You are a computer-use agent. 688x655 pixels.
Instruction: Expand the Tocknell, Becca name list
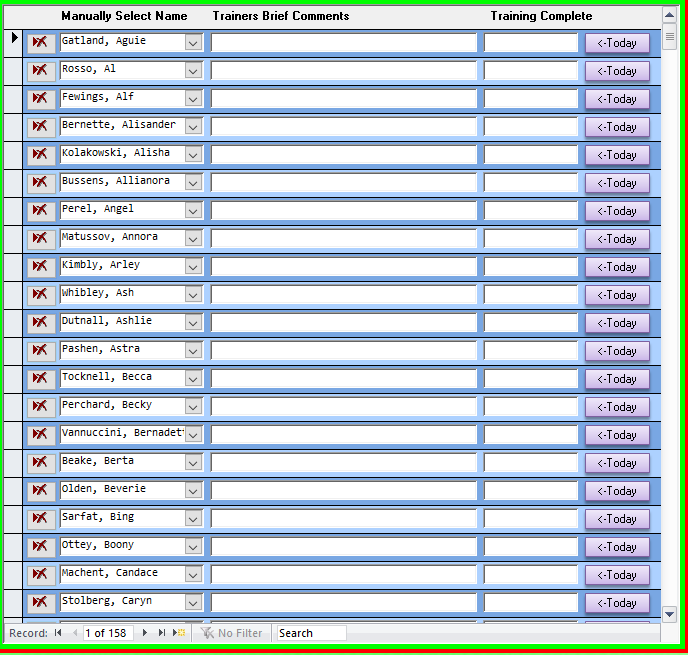(x=193, y=379)
